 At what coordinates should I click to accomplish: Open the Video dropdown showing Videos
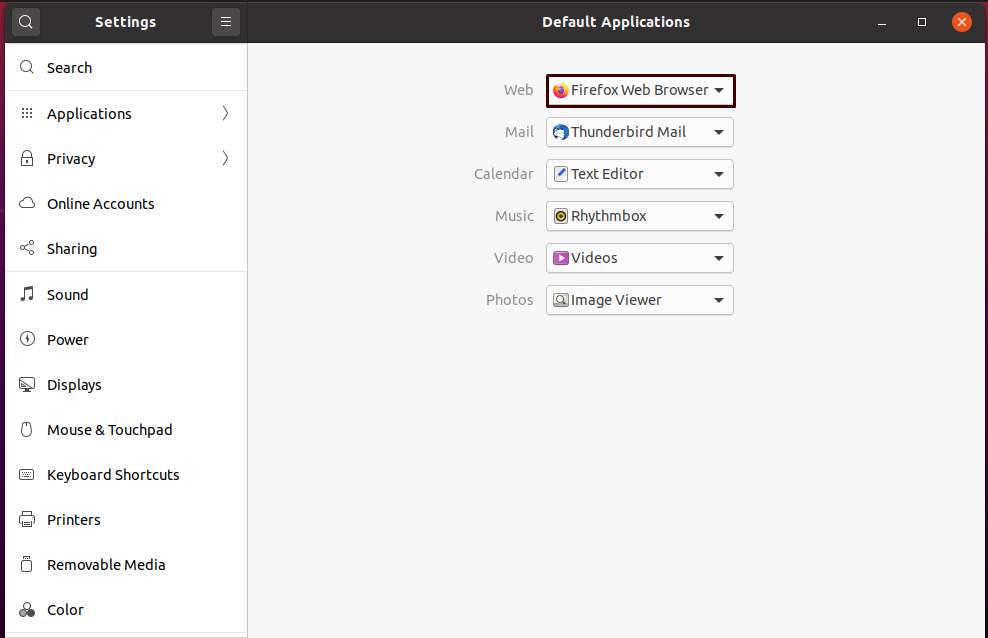[640, 258]
